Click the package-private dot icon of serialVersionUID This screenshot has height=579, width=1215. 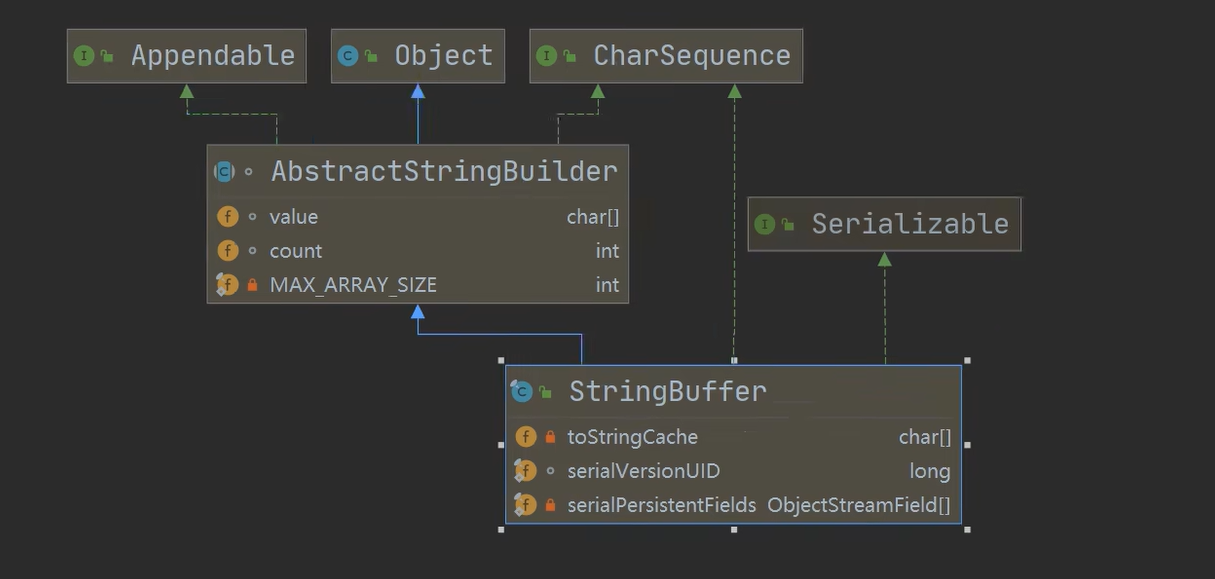pyautogui.click(x=550, y=471)
